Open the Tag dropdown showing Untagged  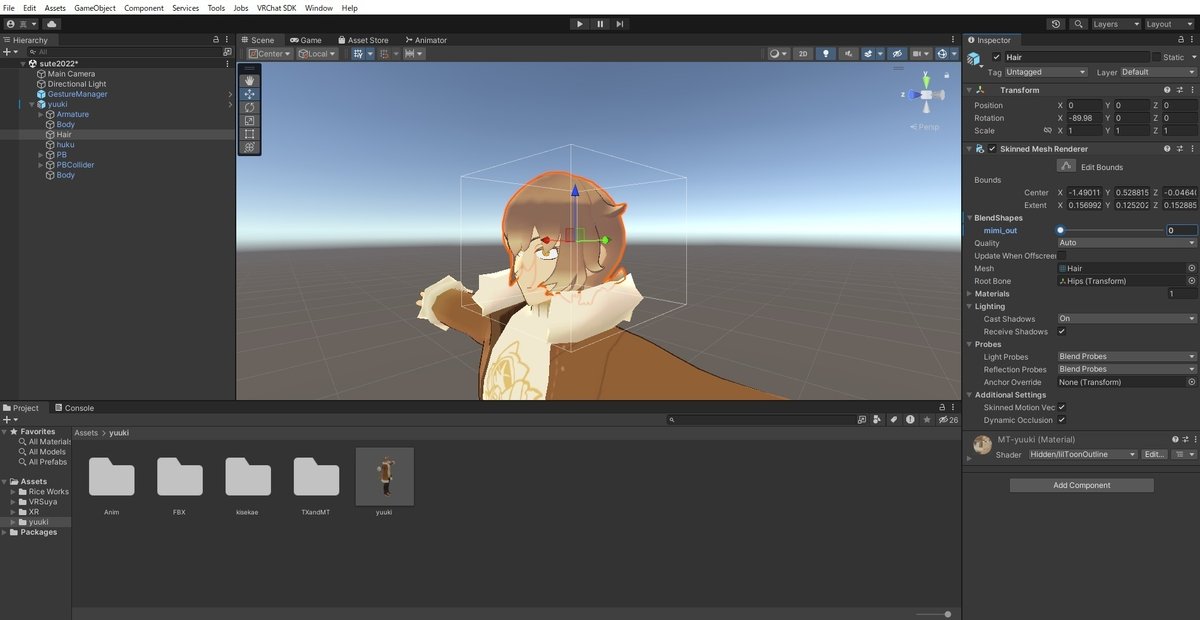1046,72
